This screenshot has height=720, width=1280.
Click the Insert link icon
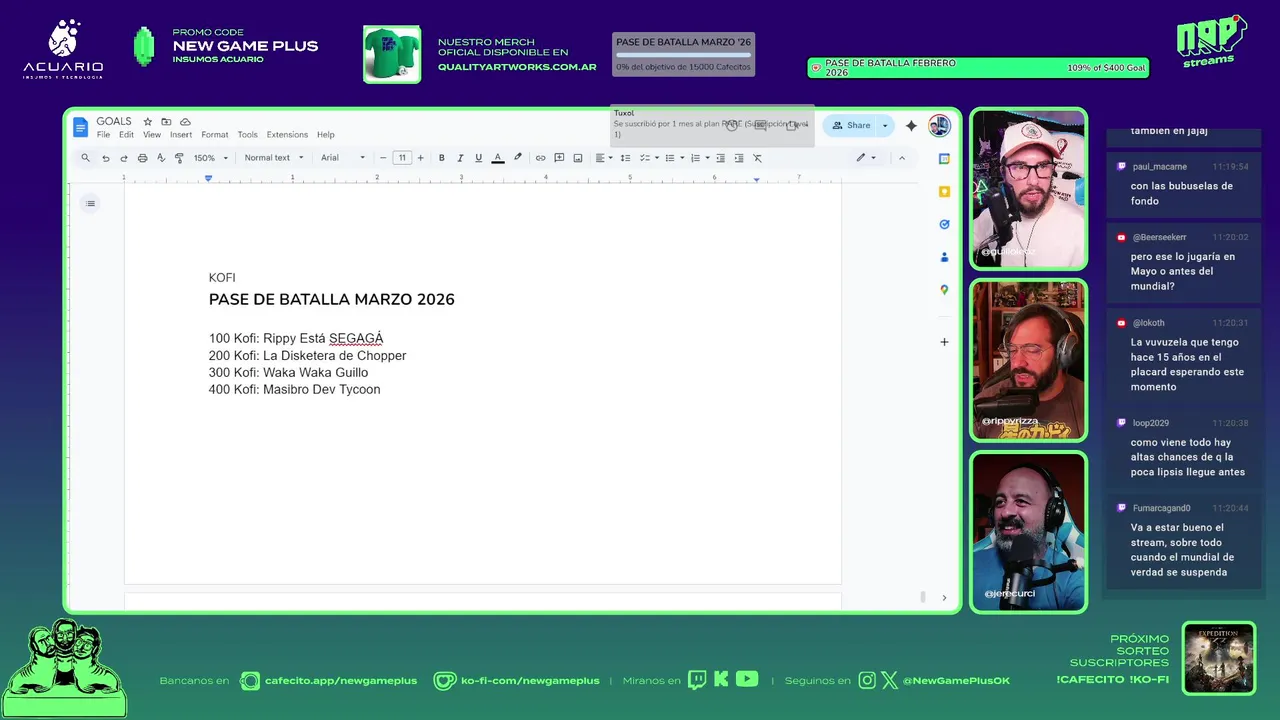pyautogui.click(x=540, y=158)
